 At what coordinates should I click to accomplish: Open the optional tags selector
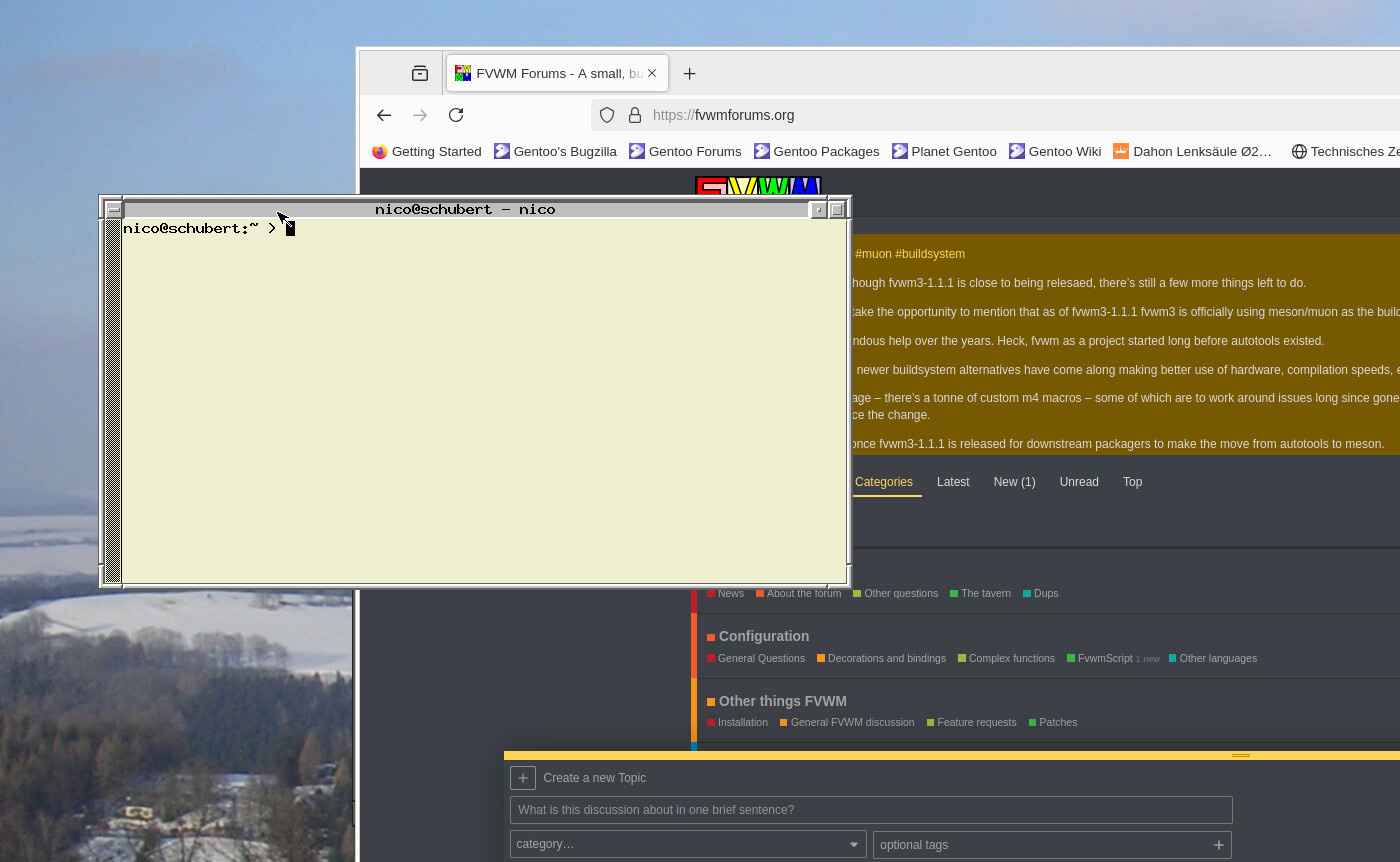1052,845
